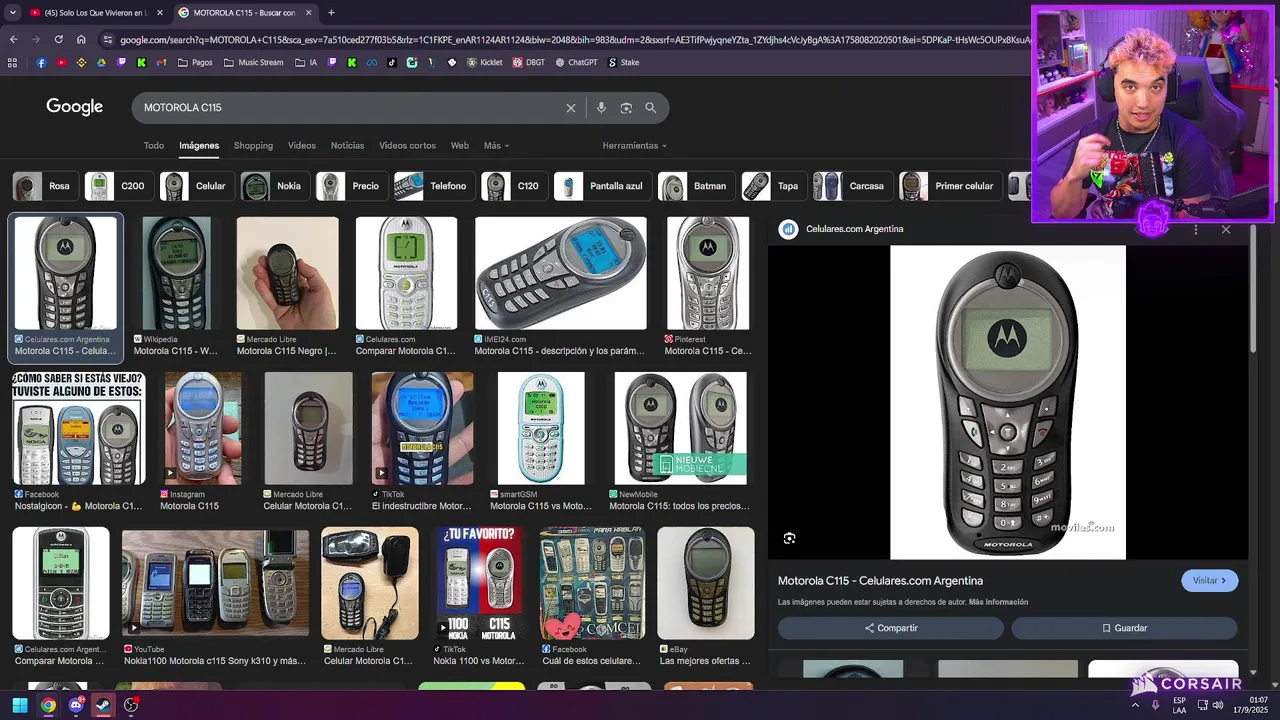This screenshot has height=720, width=1280.
Task: Open the apps grid in bookmarks bar
Action: pos(12,62)
